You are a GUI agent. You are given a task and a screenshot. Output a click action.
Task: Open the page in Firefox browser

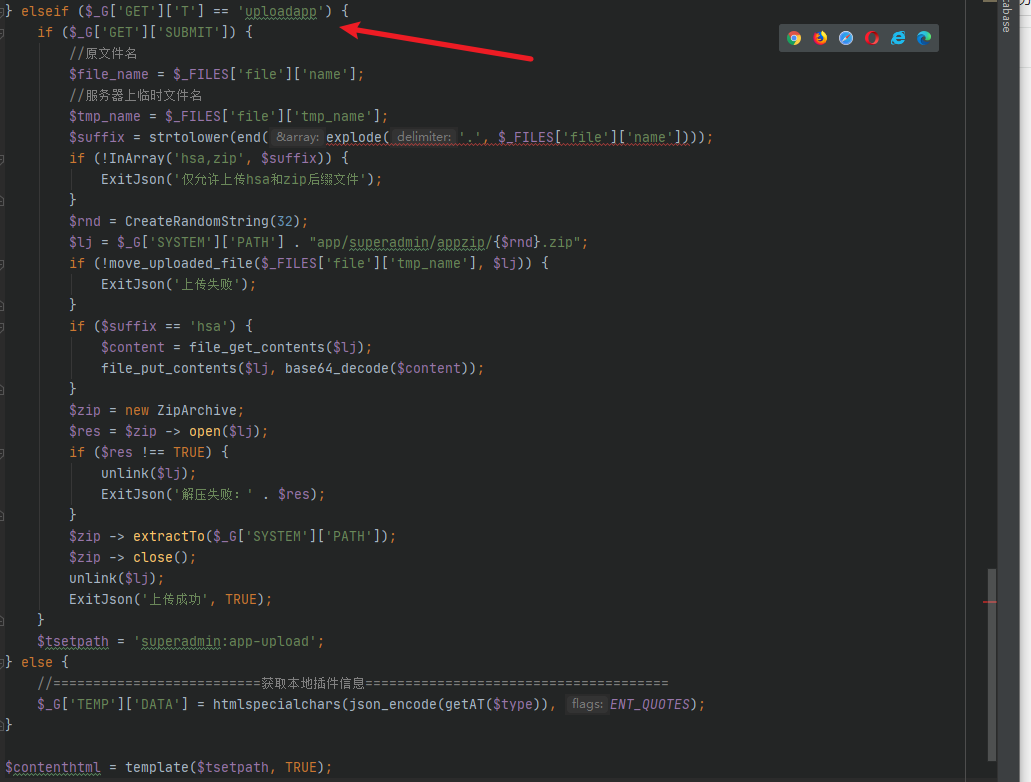820,38
